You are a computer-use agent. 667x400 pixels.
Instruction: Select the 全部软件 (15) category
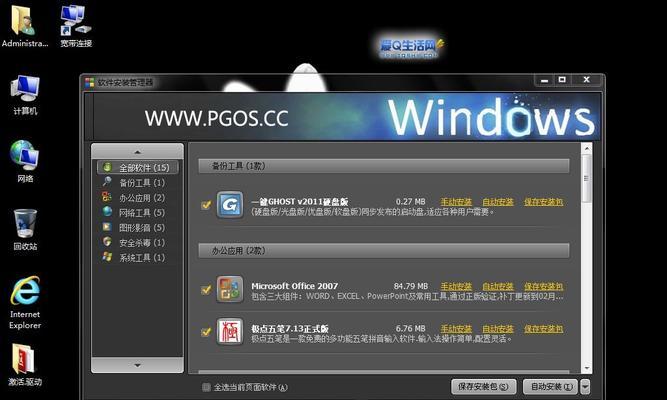(137, 167)
